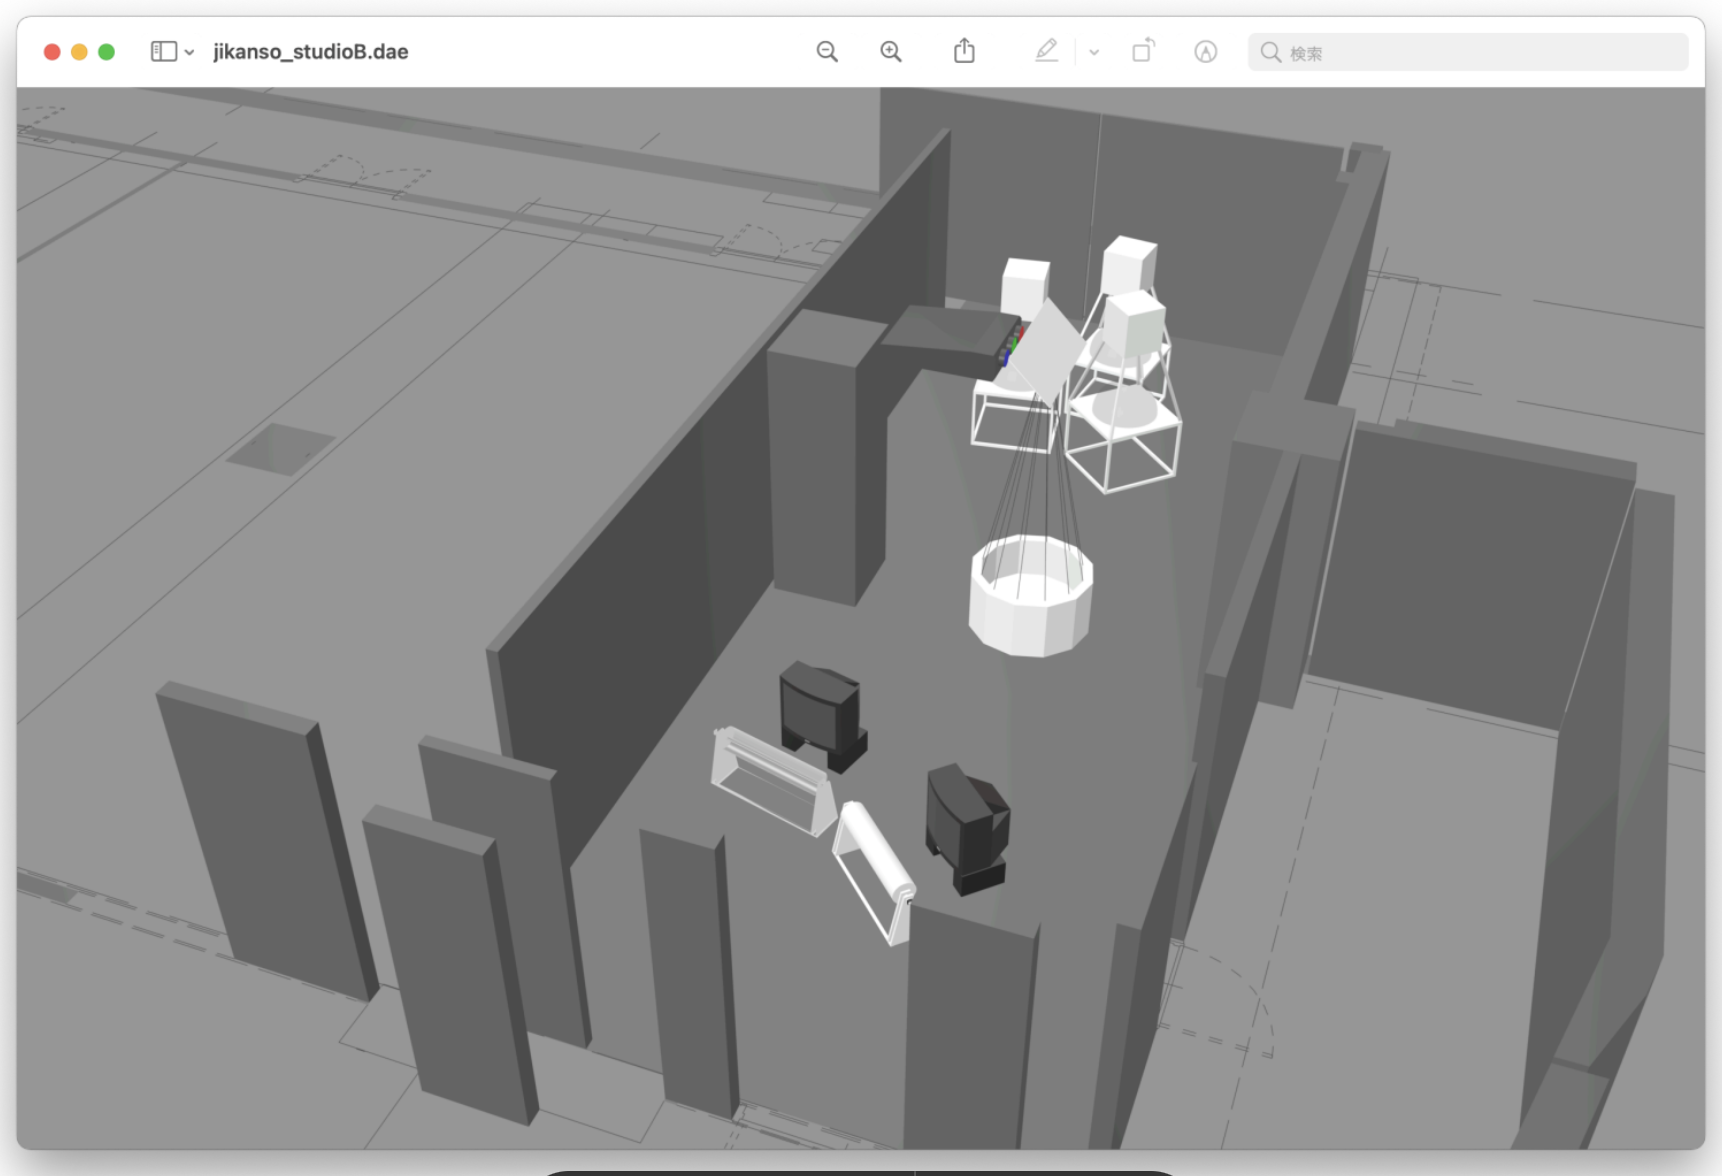Click the dark square floor hatch
Viewport: 1722px width, 1176px height.
point(280,448)
